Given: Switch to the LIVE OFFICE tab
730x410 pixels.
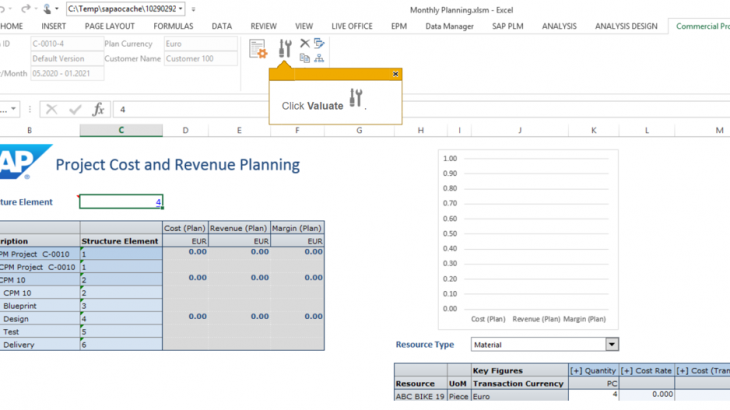Looking at the screenshot, I should [x=352, y=26].
